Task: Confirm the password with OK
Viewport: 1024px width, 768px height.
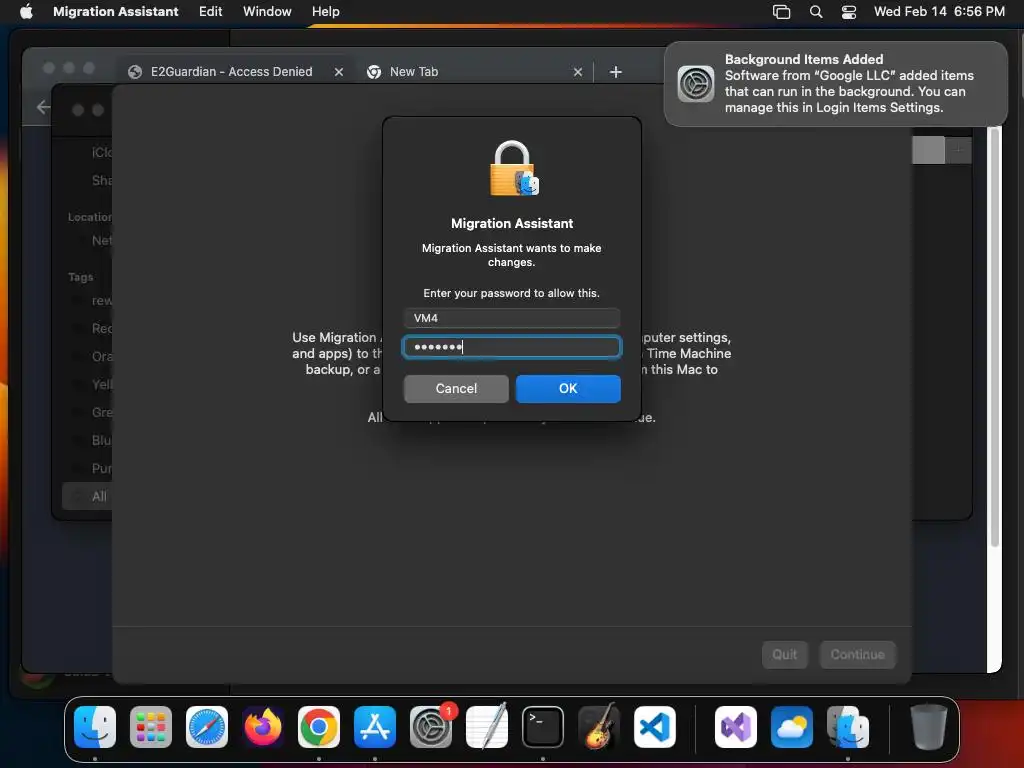Action: [568, 389]
